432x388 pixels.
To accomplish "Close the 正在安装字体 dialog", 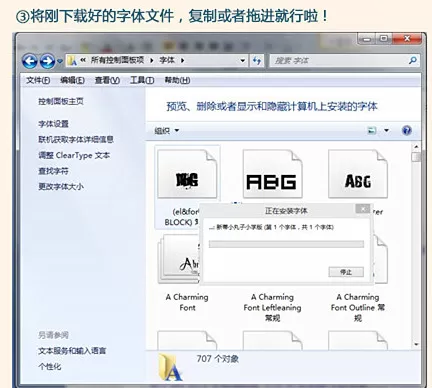I will tap(363, 209).
